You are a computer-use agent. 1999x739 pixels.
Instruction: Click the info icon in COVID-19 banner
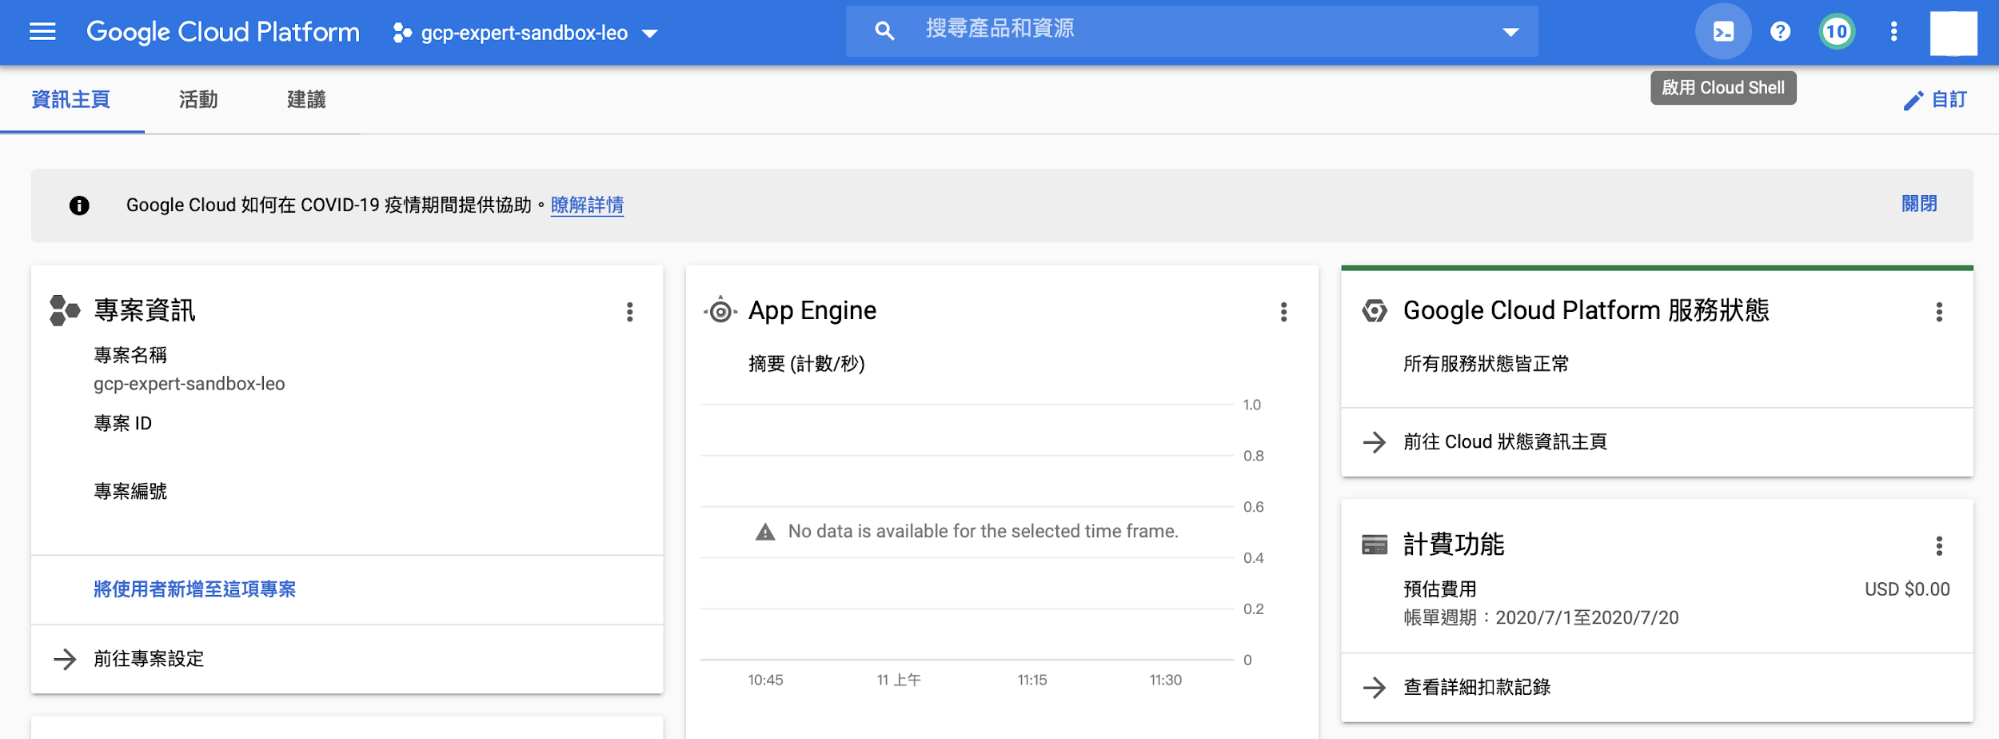pyautogui.click(x=79, y=205)
